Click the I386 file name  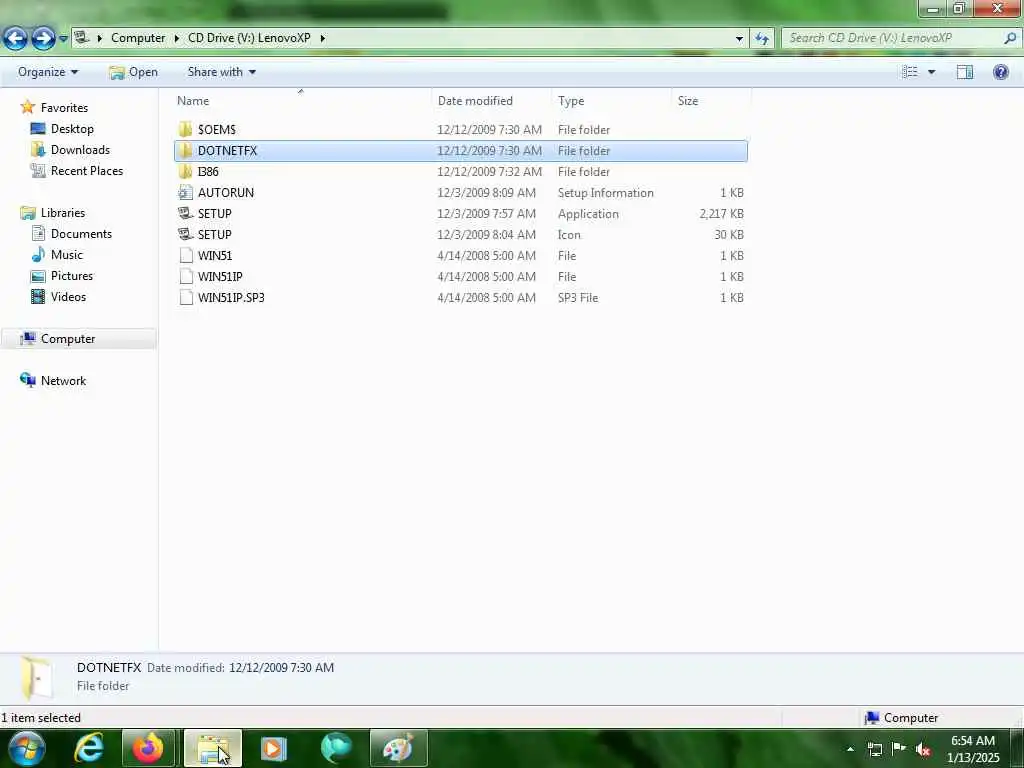tap(208, 171)
